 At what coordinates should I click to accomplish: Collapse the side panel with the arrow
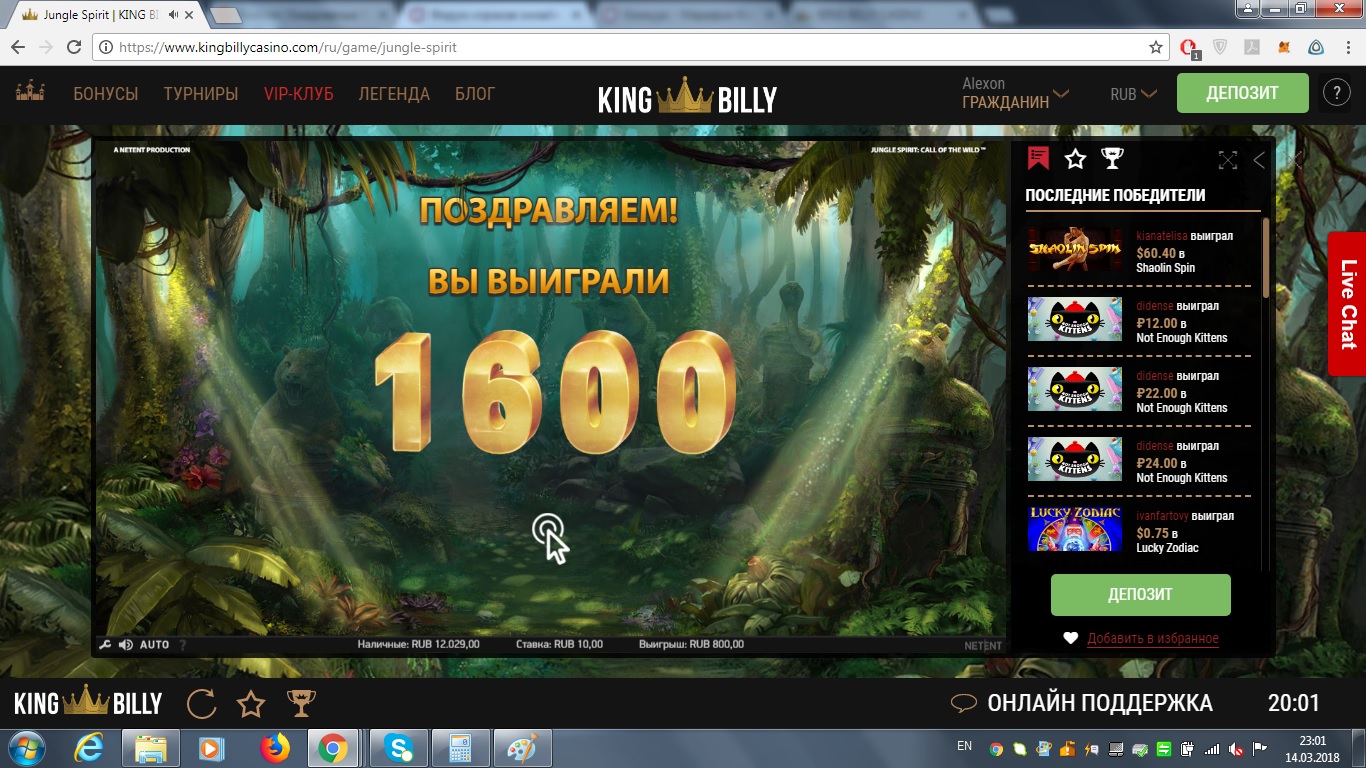coord(1259,160)
